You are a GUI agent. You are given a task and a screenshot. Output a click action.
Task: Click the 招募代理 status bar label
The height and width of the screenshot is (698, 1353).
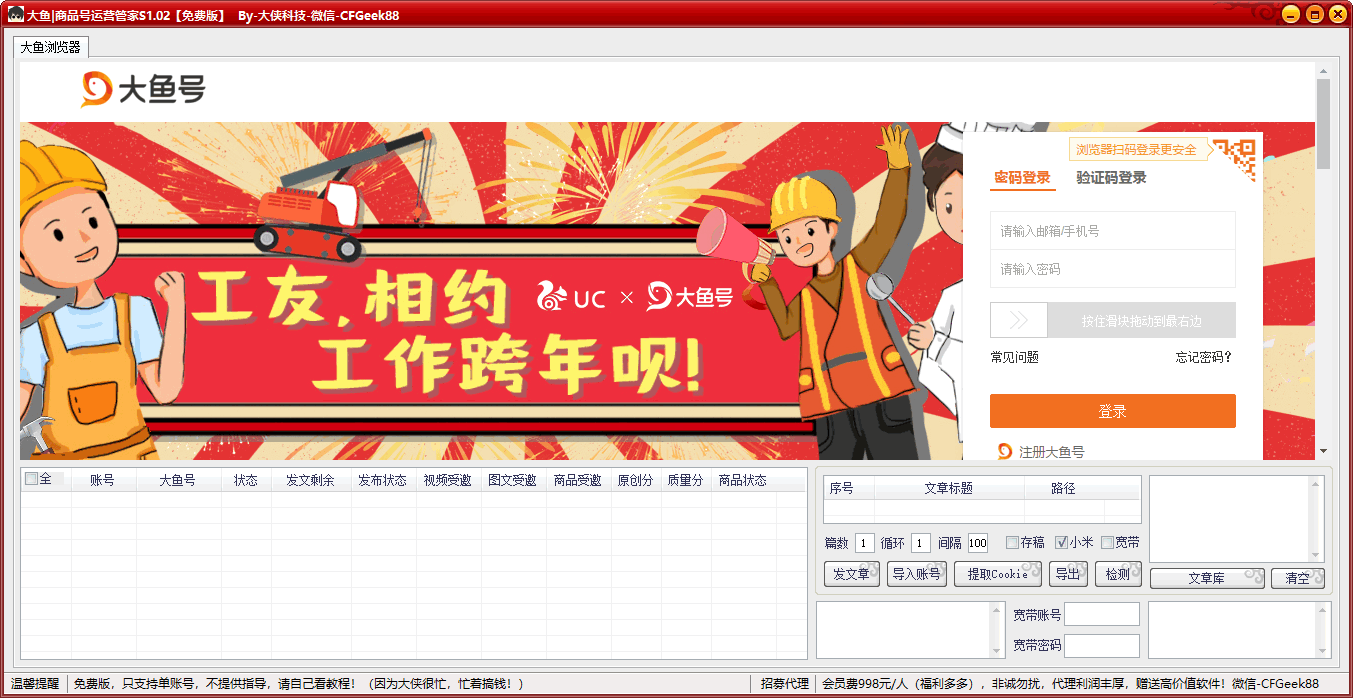pos(785,683)
